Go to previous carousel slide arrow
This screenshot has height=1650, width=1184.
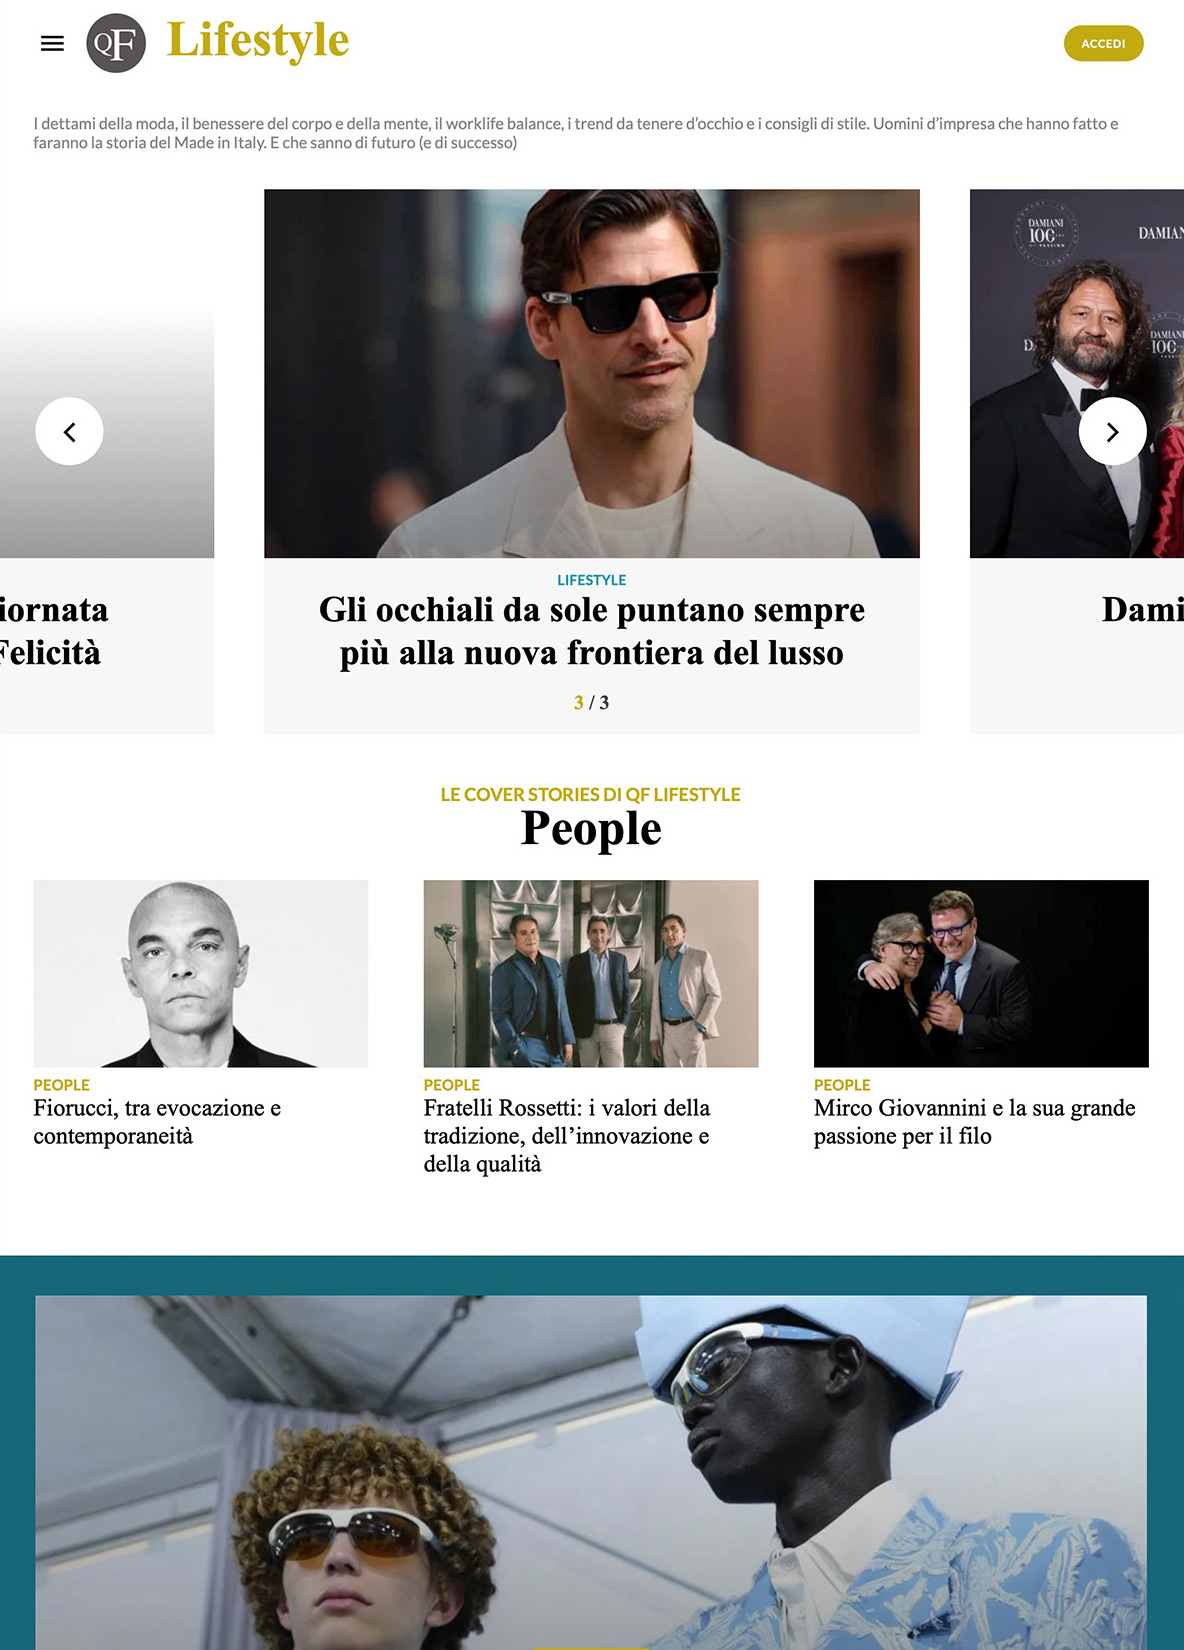tap(69, 431)
